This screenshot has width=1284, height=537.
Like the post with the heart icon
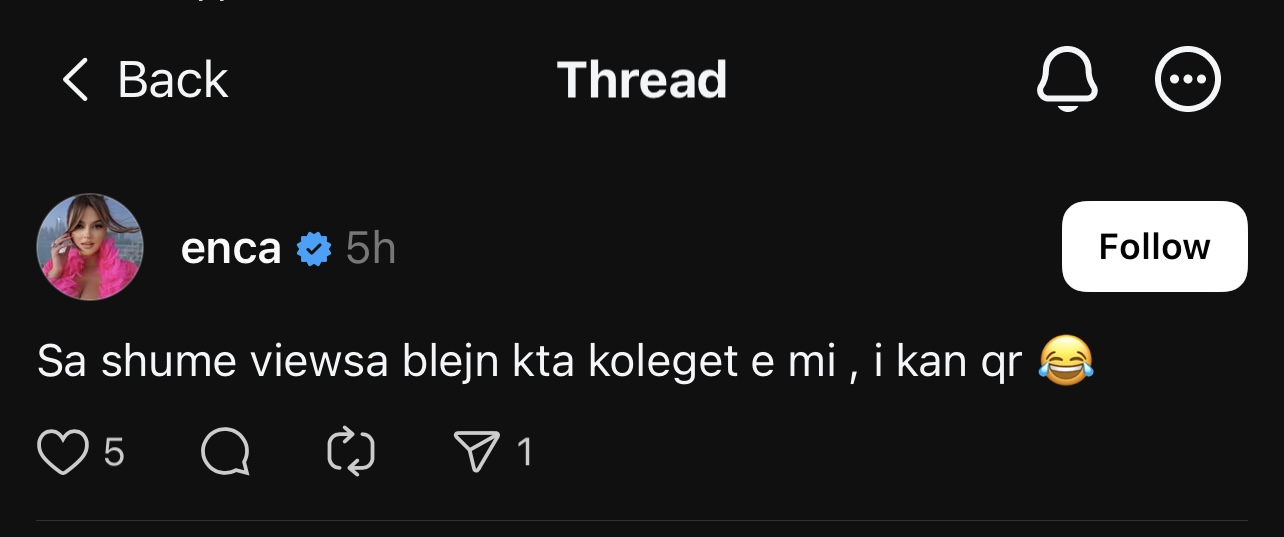pos(62,453)
